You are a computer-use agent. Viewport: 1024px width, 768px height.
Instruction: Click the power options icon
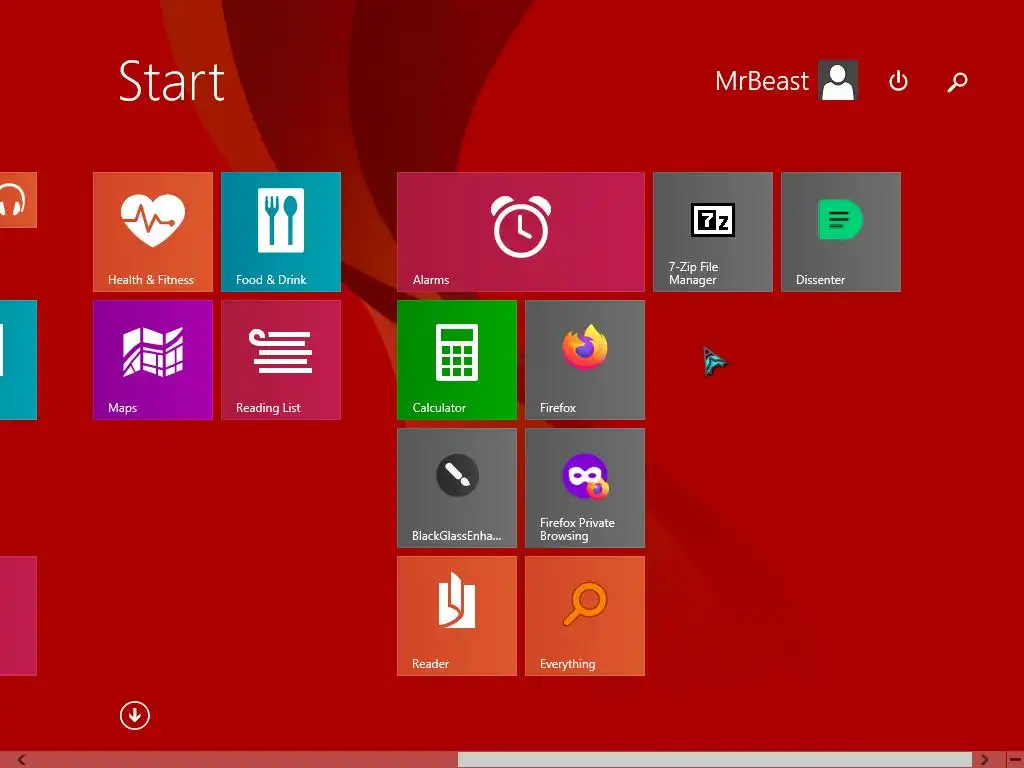click(898, 81)
